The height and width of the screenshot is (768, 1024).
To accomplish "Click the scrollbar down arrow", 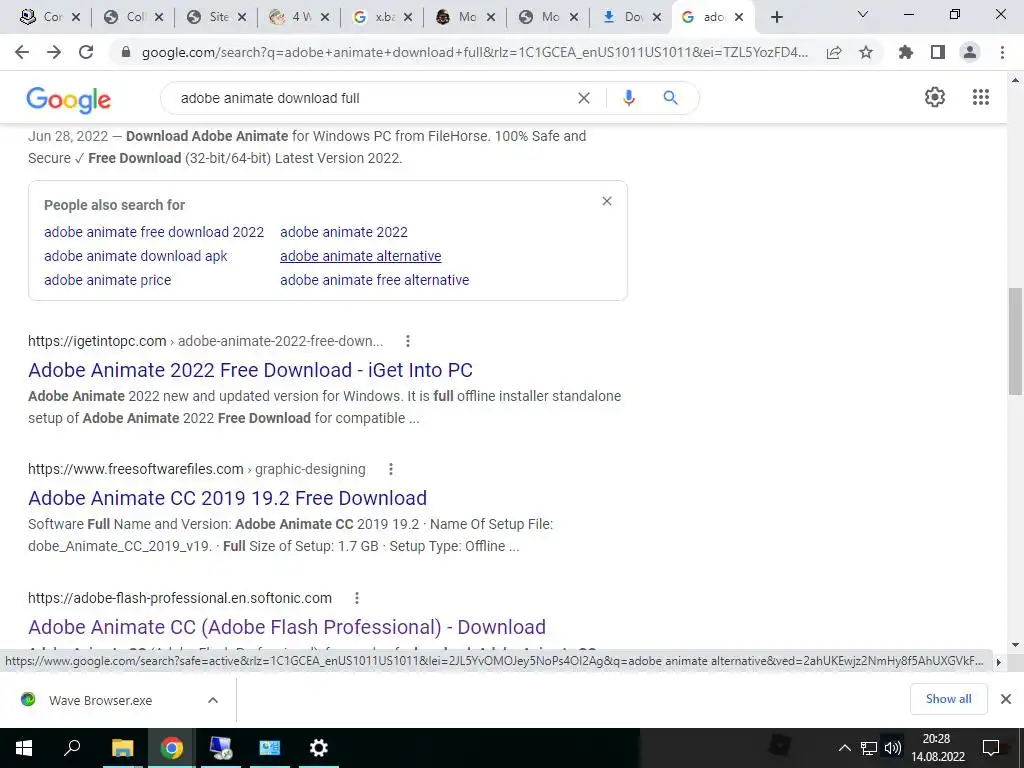I will (1015, 645).
